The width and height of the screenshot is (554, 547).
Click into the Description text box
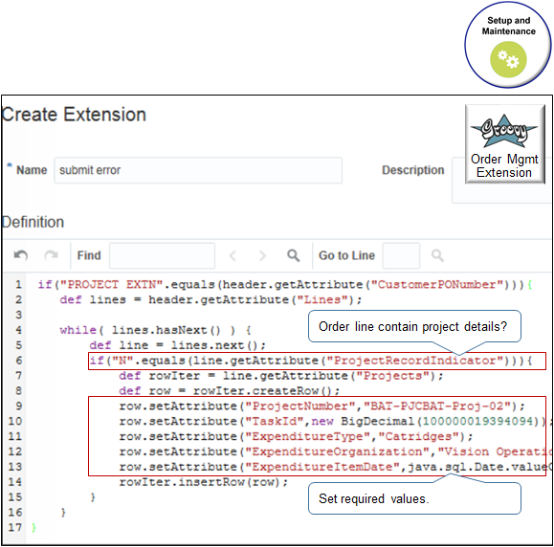tap(502, 180)
